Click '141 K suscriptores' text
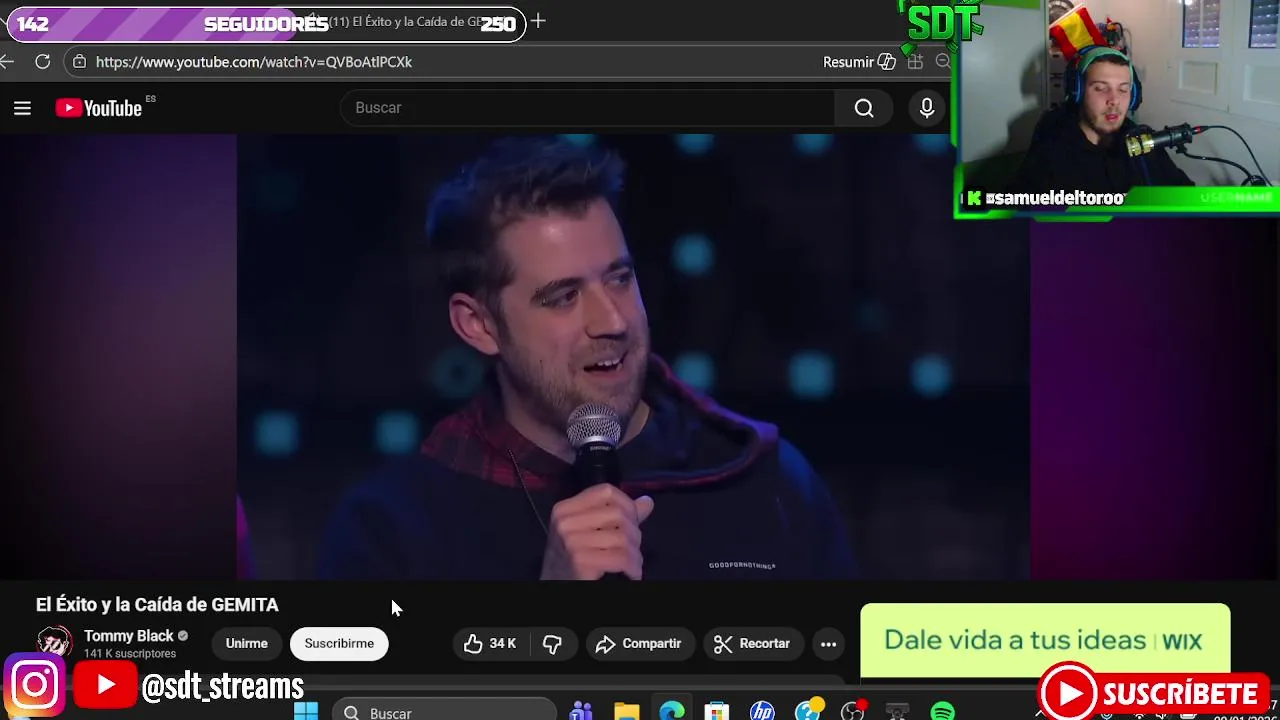Image resolution: width=1280 pixels, height=720 pixels. click(x=130, y=654)
